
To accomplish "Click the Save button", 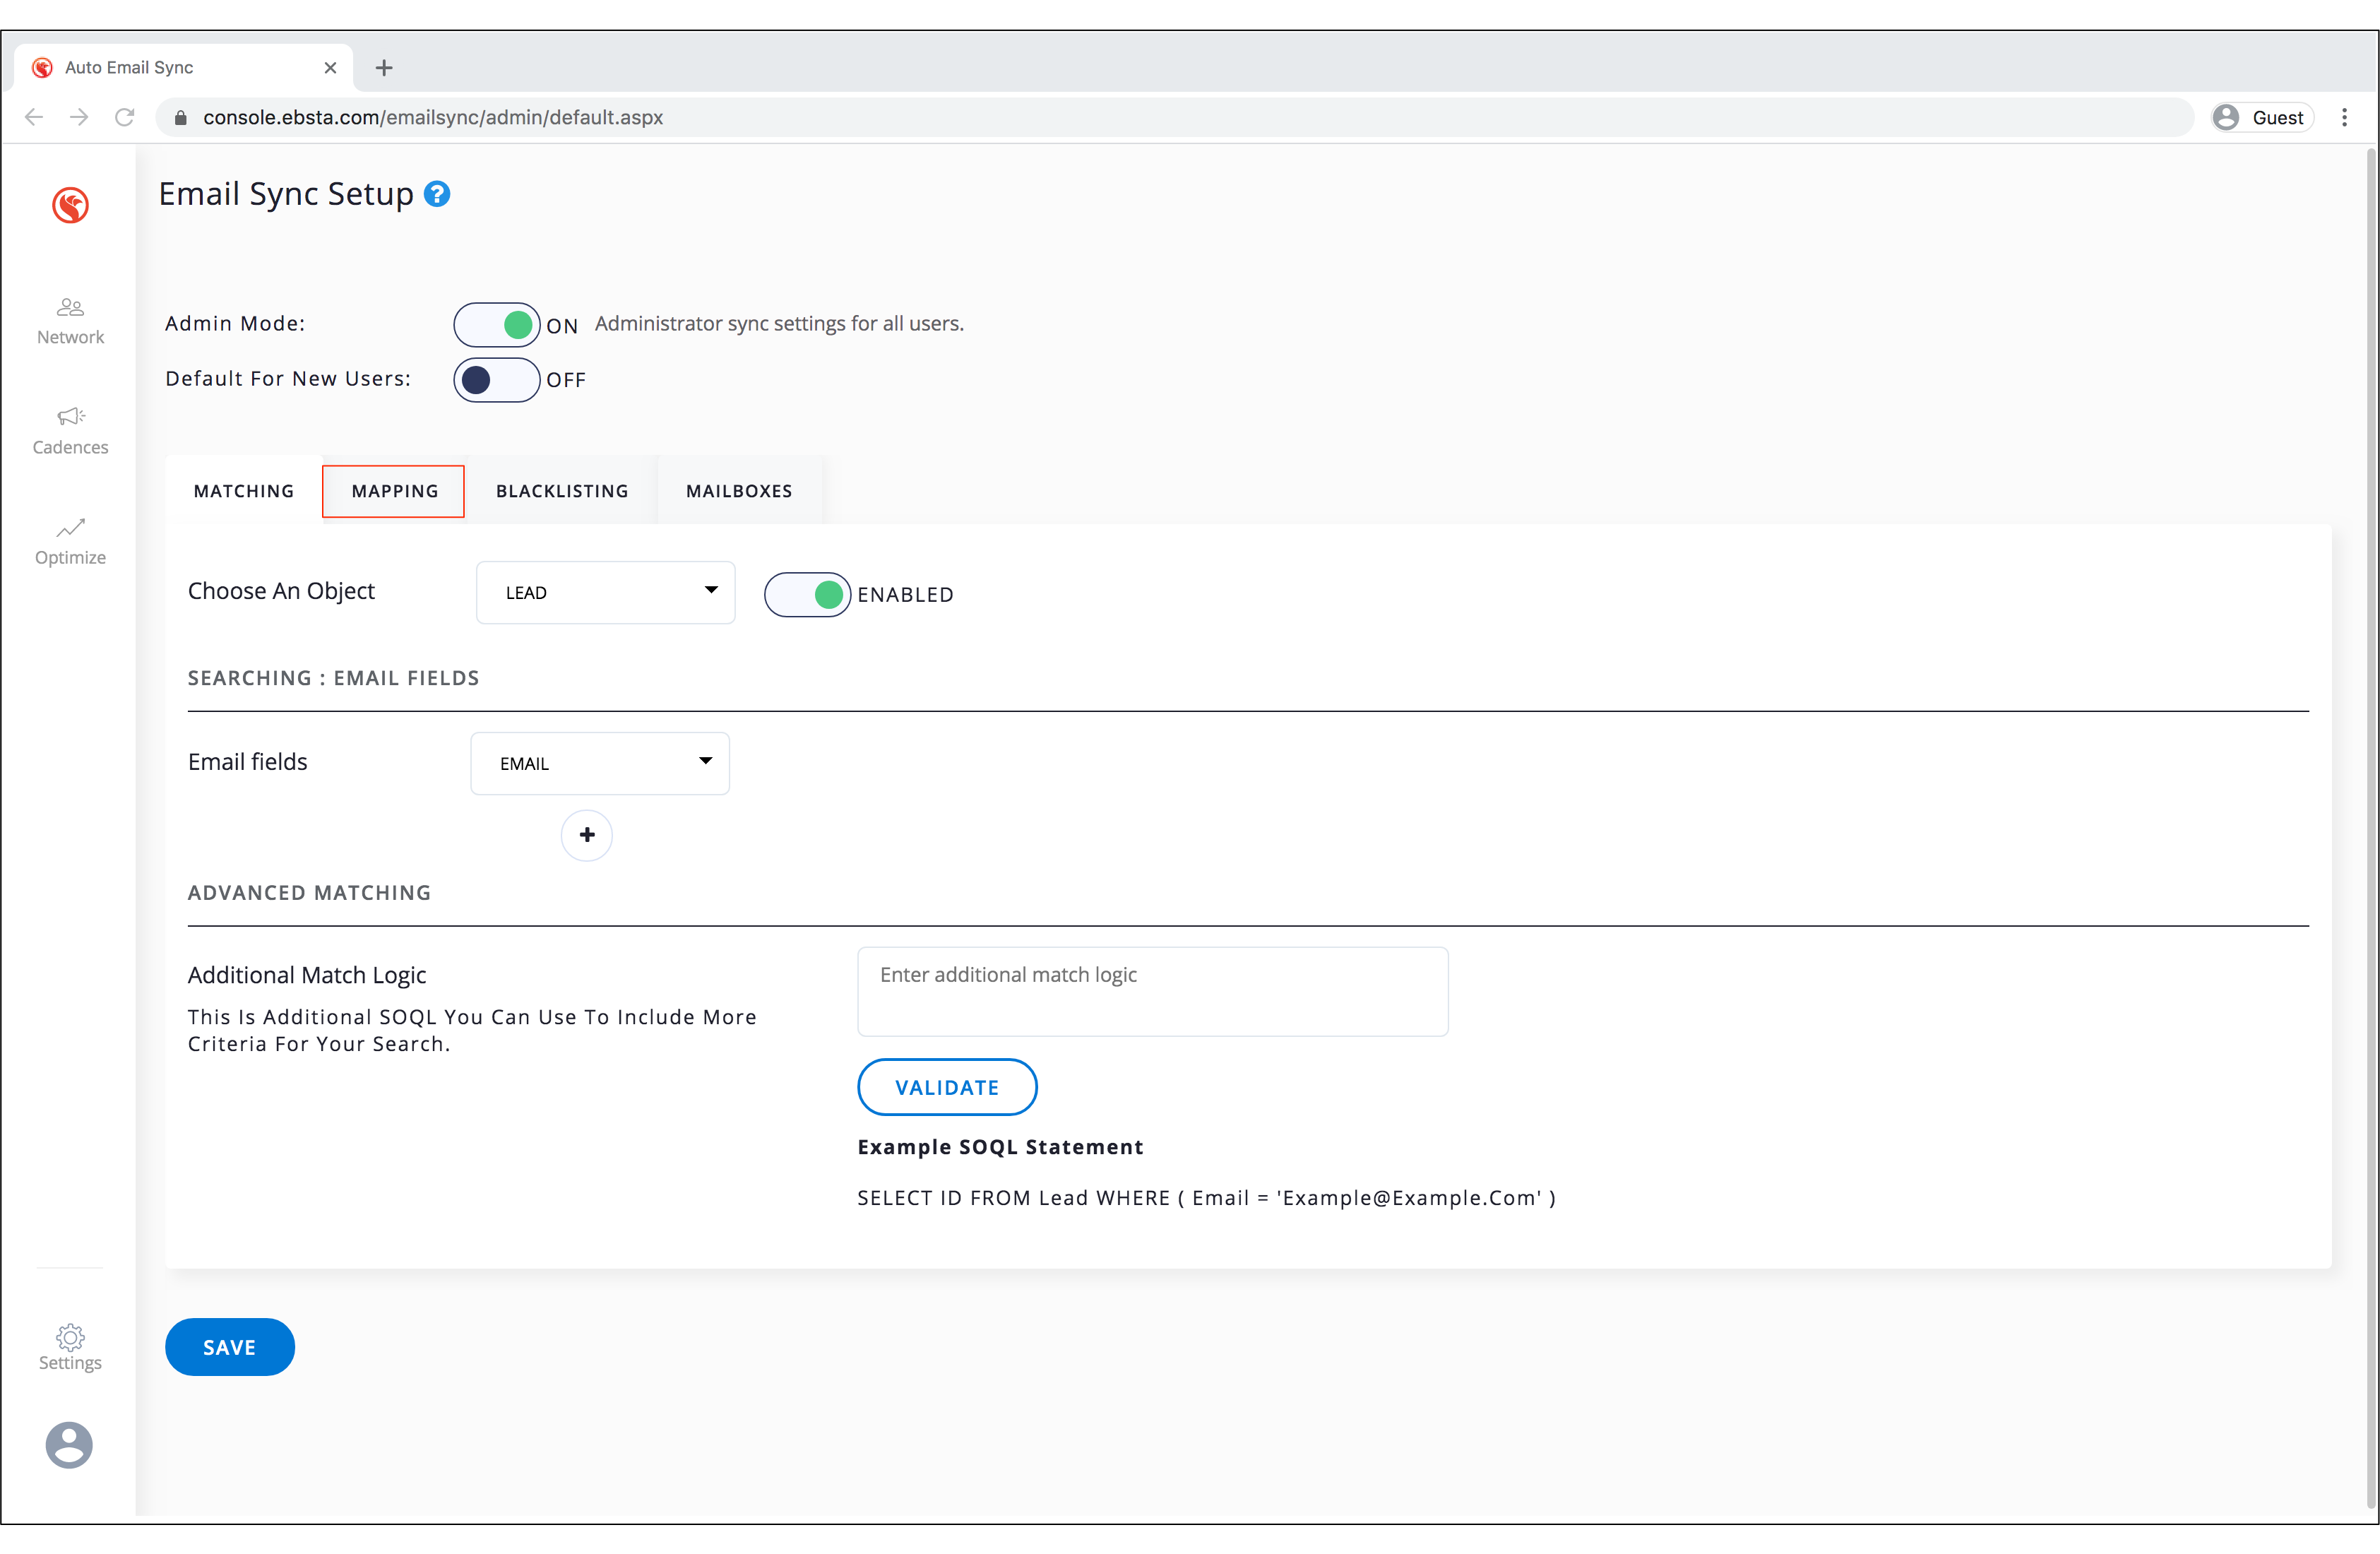I will click(230, 1347).
